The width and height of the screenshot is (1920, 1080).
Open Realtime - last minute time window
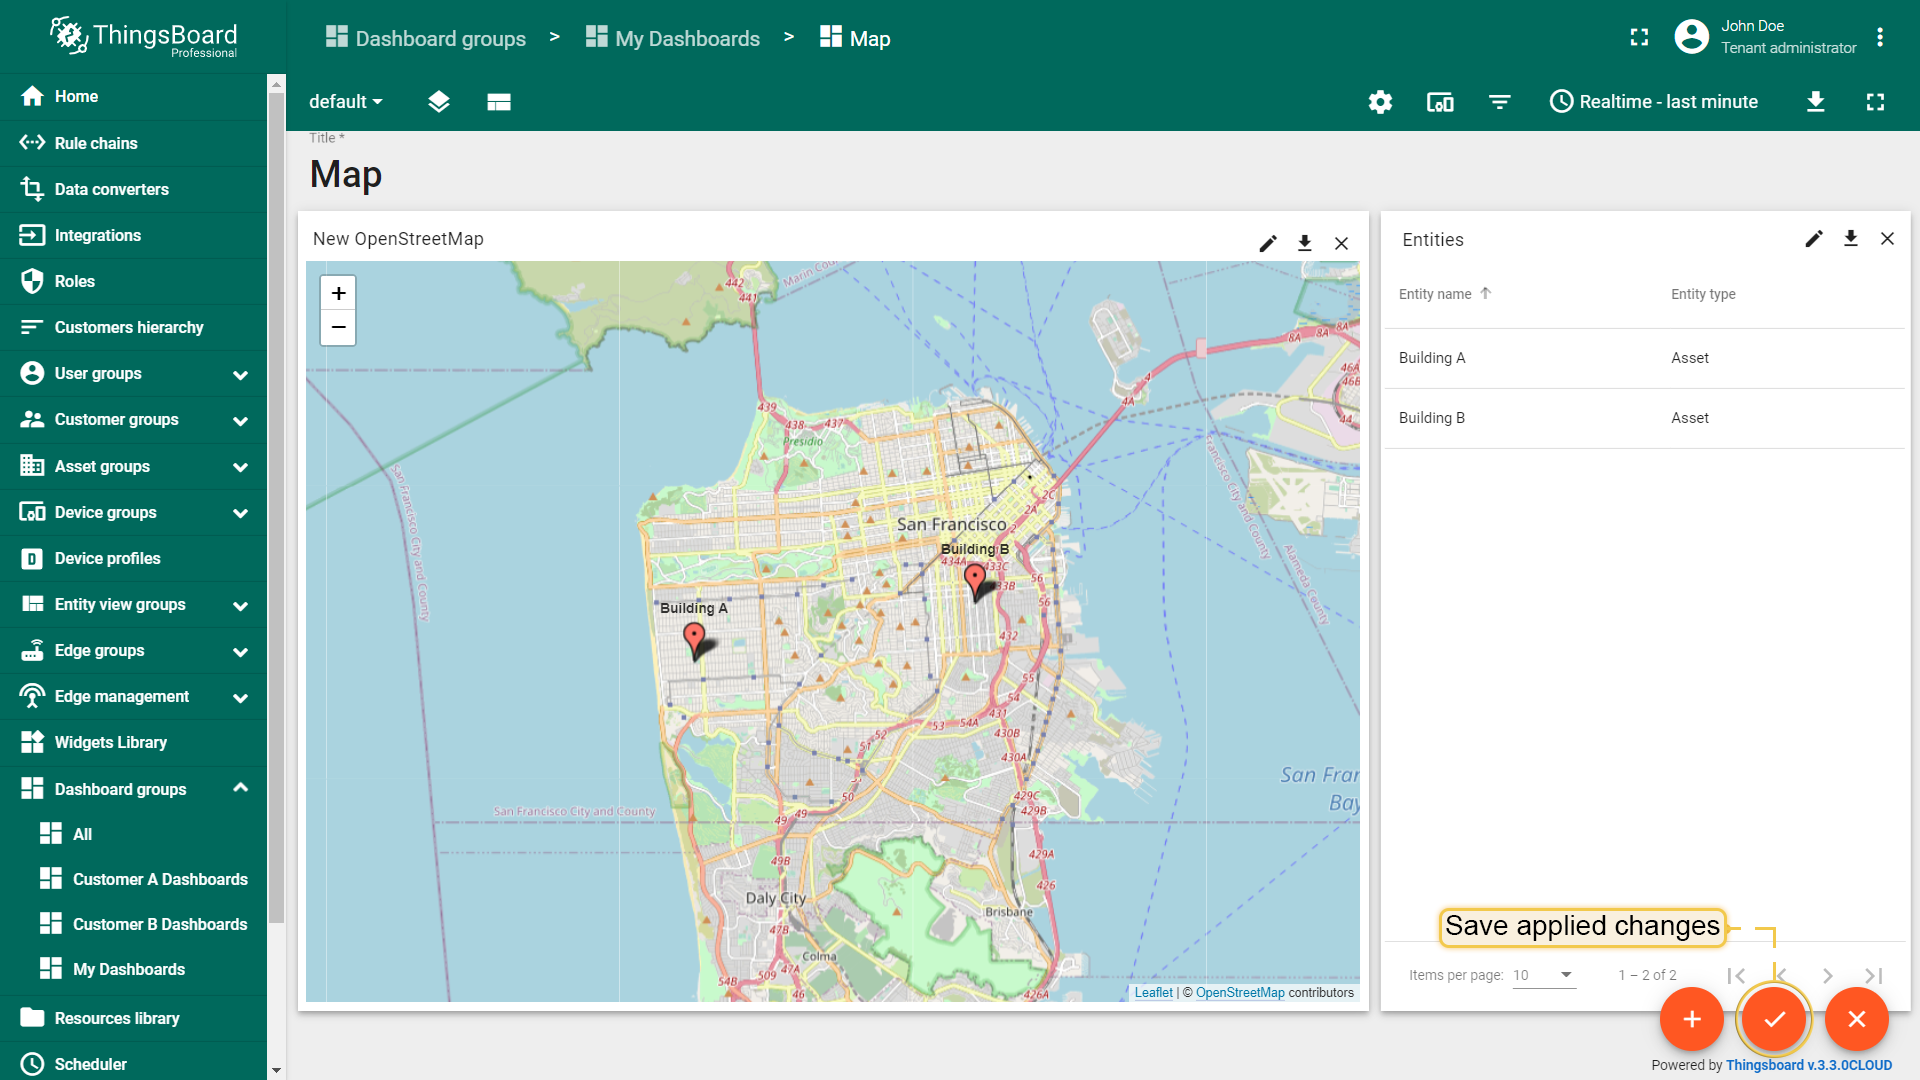(1653, 101)
